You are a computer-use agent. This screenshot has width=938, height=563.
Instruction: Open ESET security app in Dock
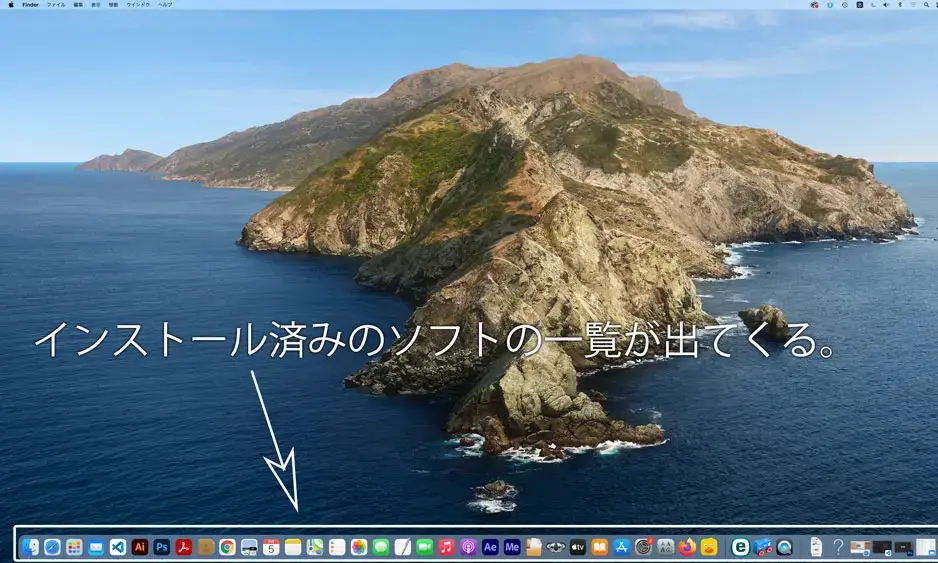[741, 546]
